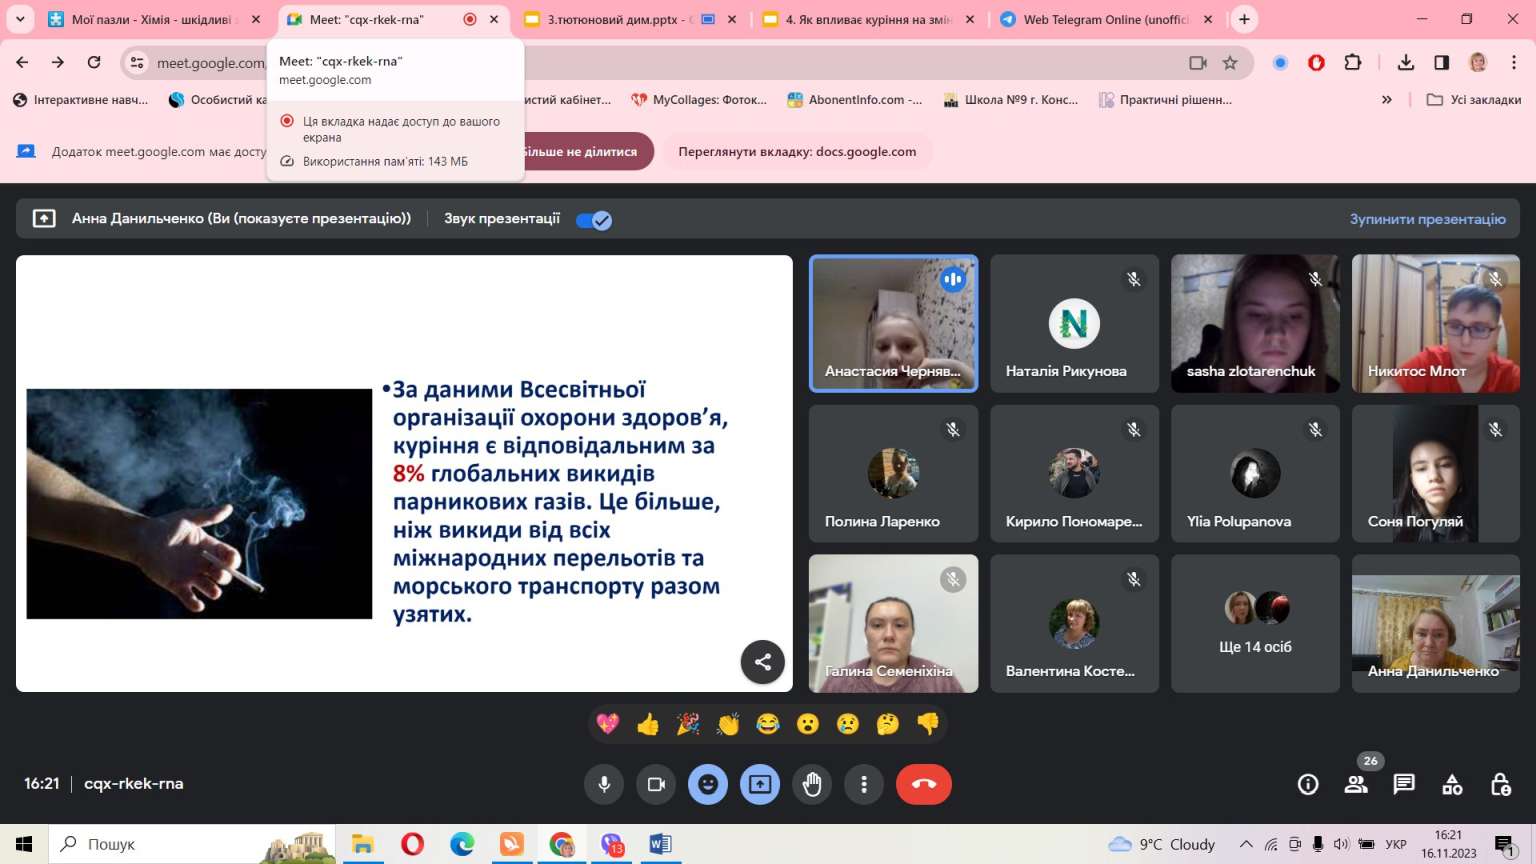Open Інтерактивне навч... bookmark
This screenshot has width=1536, height=864.
pos(80,99)
